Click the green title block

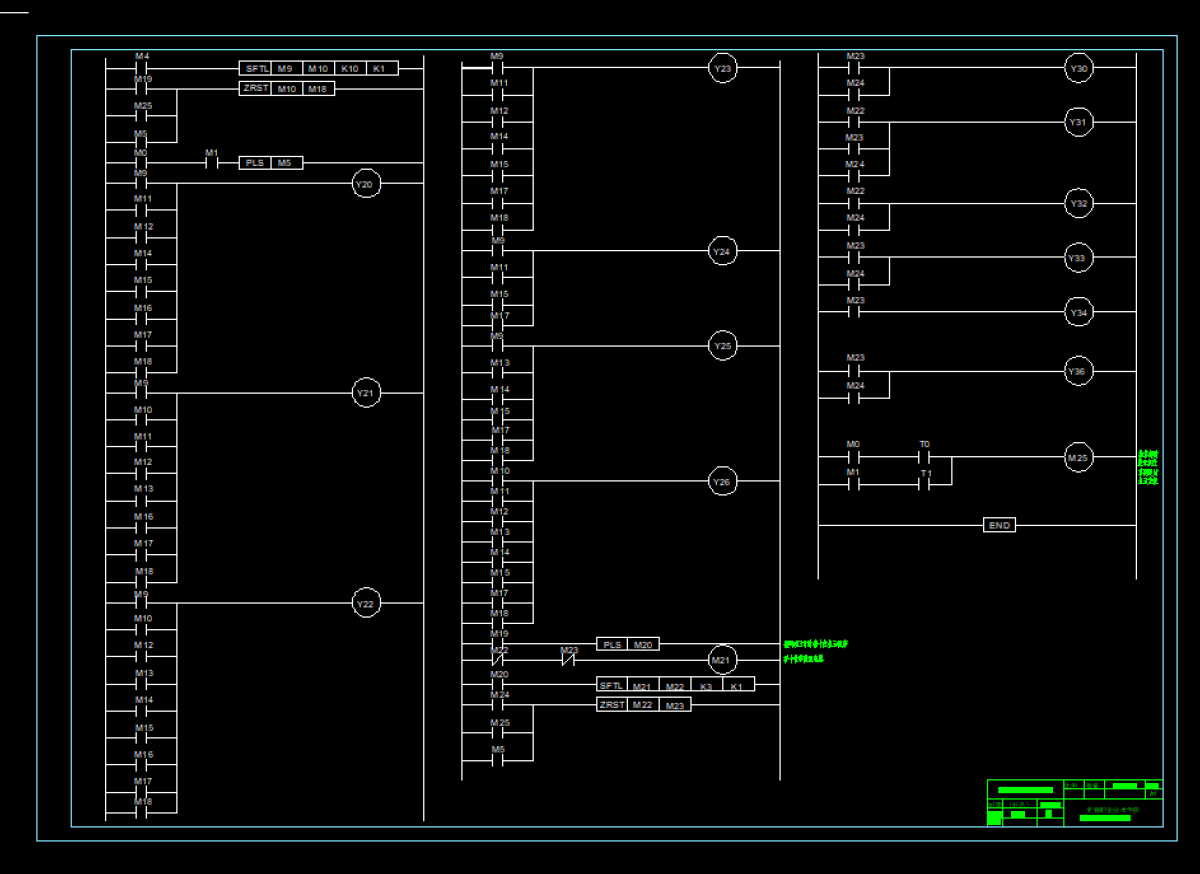click(x=1074, y=803)
